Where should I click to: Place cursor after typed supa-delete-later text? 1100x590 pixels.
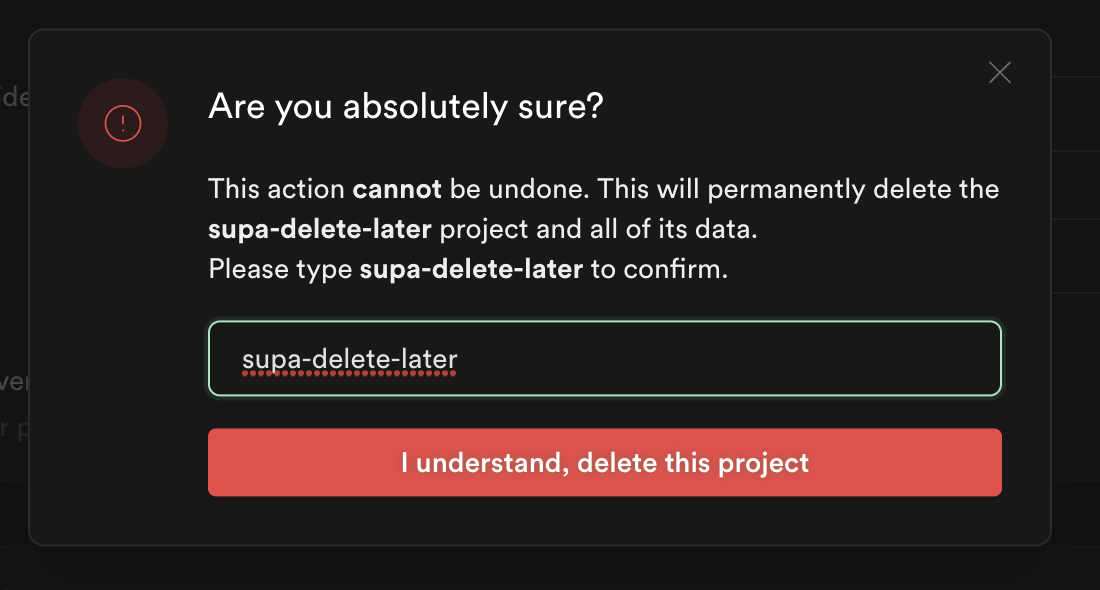click(460, 358)
